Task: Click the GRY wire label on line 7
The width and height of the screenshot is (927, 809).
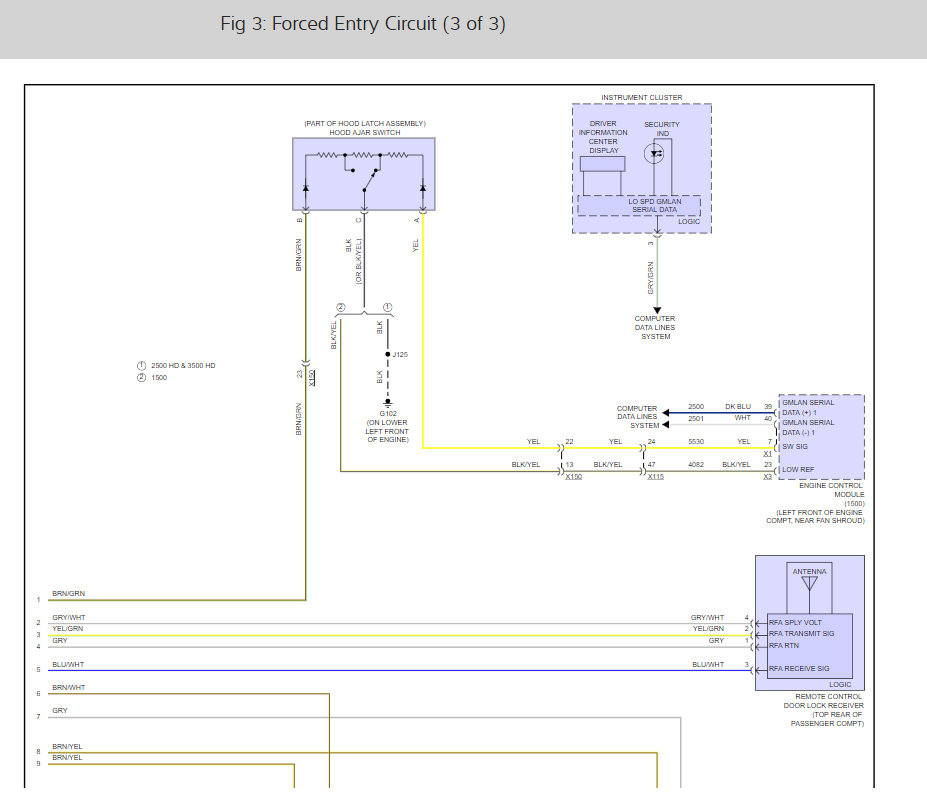Action: pos(60,710)
